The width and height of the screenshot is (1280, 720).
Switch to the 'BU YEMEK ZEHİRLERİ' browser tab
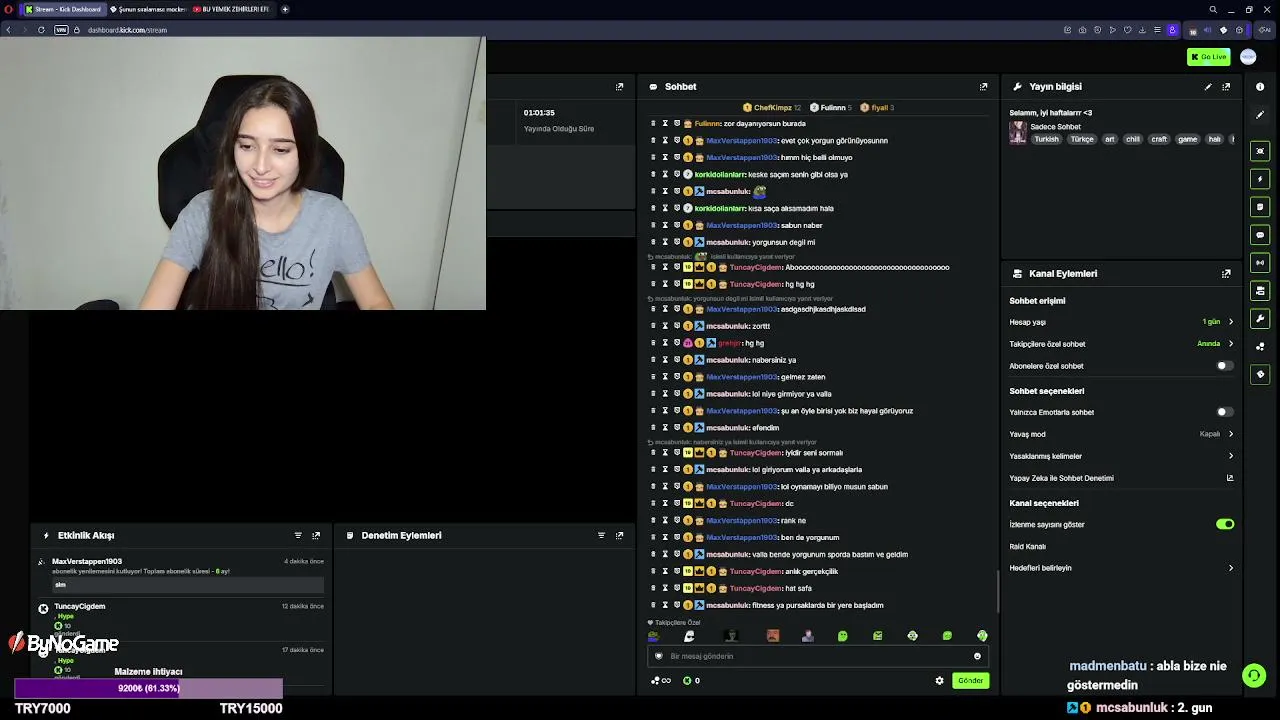point(231,9)
